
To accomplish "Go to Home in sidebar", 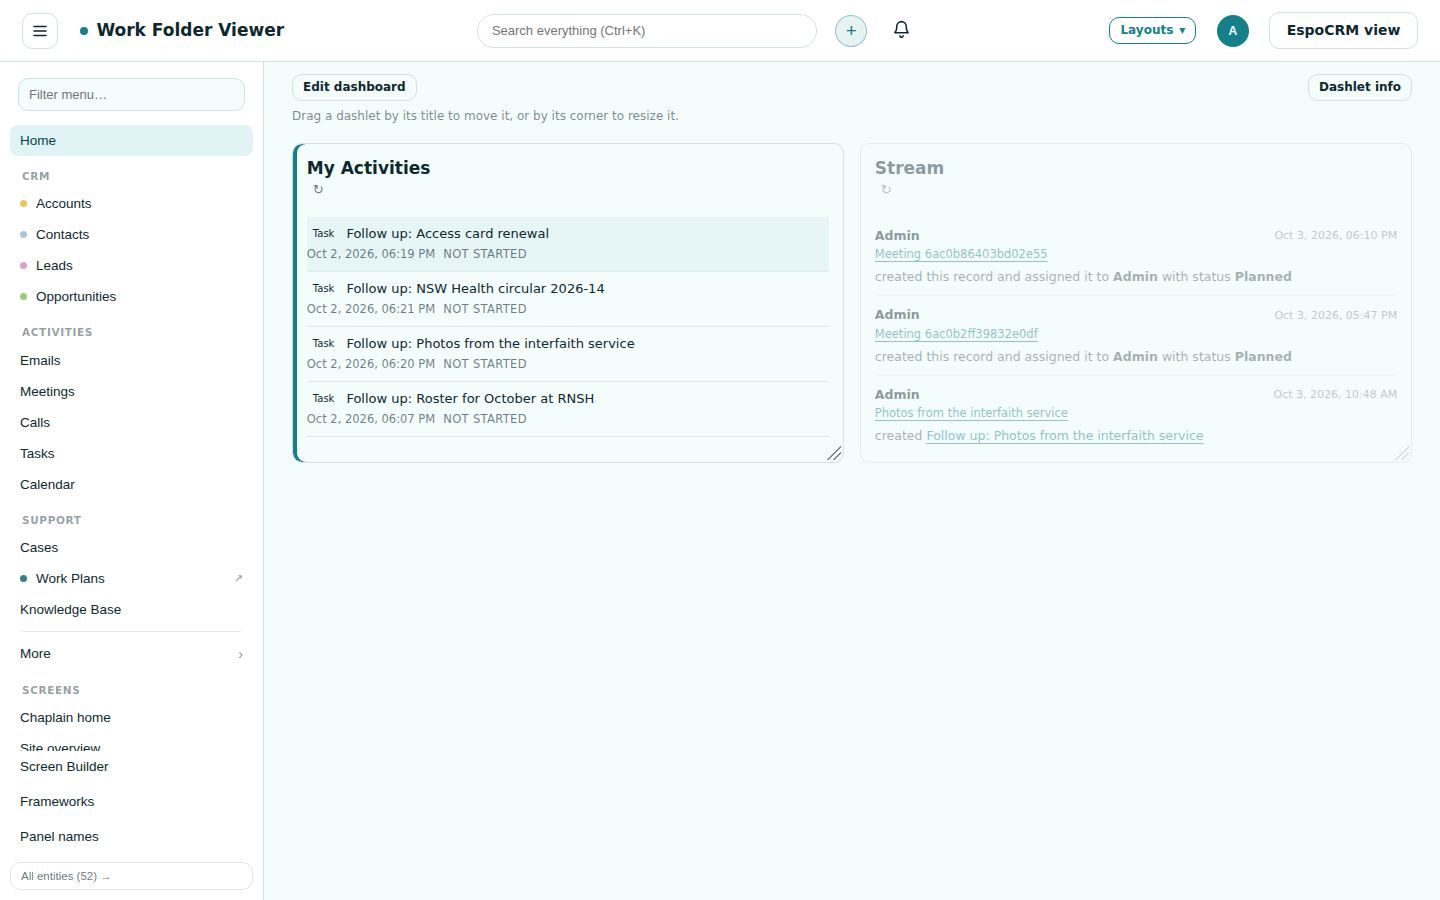I will click(131, 141).
